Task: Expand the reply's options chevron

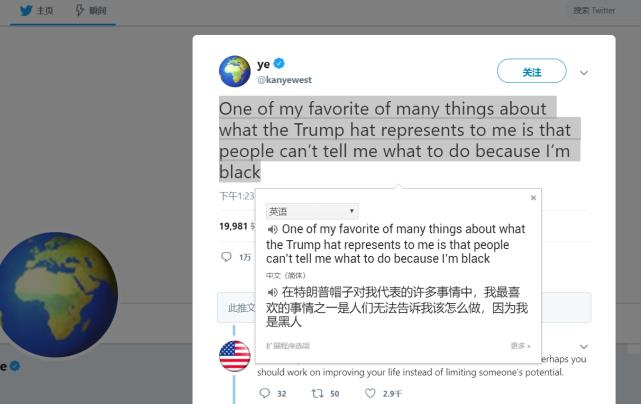Action: (x=584, y=346)
